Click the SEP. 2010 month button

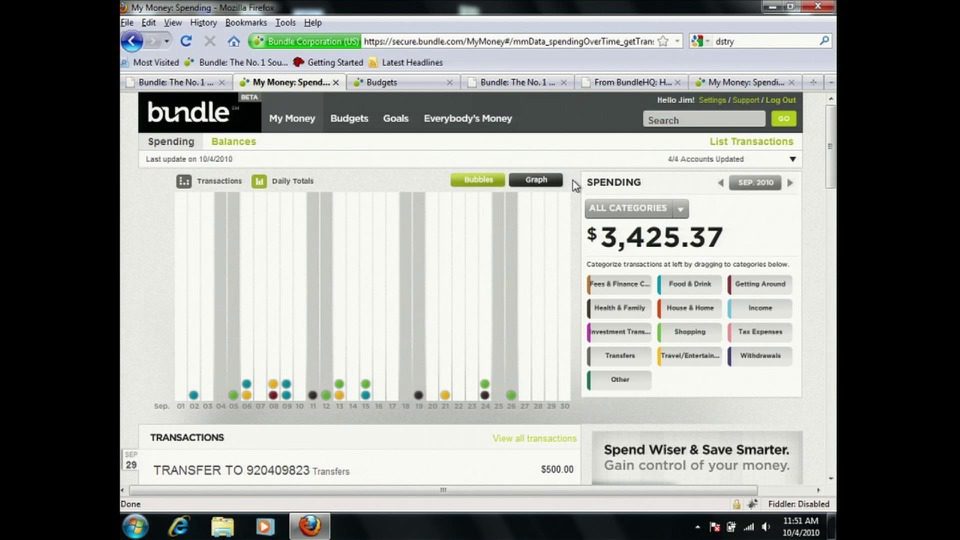click(x=755, y=182)
